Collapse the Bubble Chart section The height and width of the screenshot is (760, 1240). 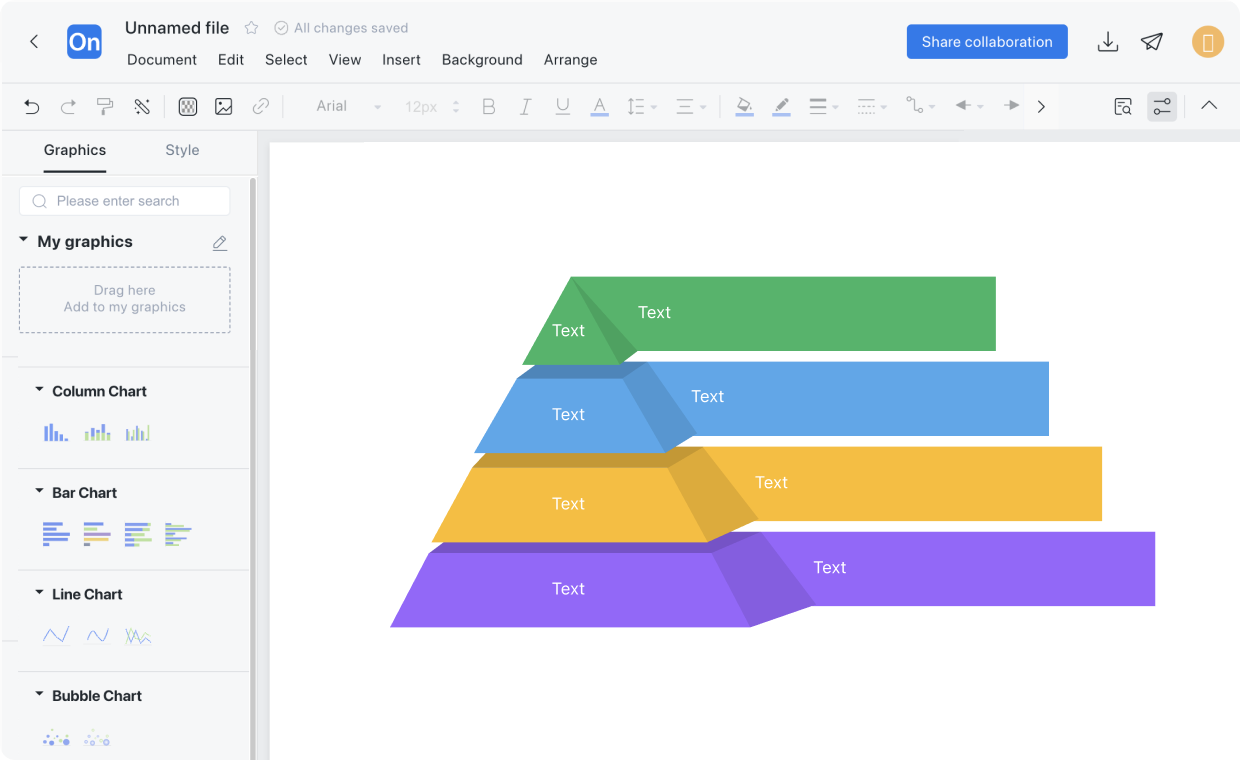click(x=39, y=695)
